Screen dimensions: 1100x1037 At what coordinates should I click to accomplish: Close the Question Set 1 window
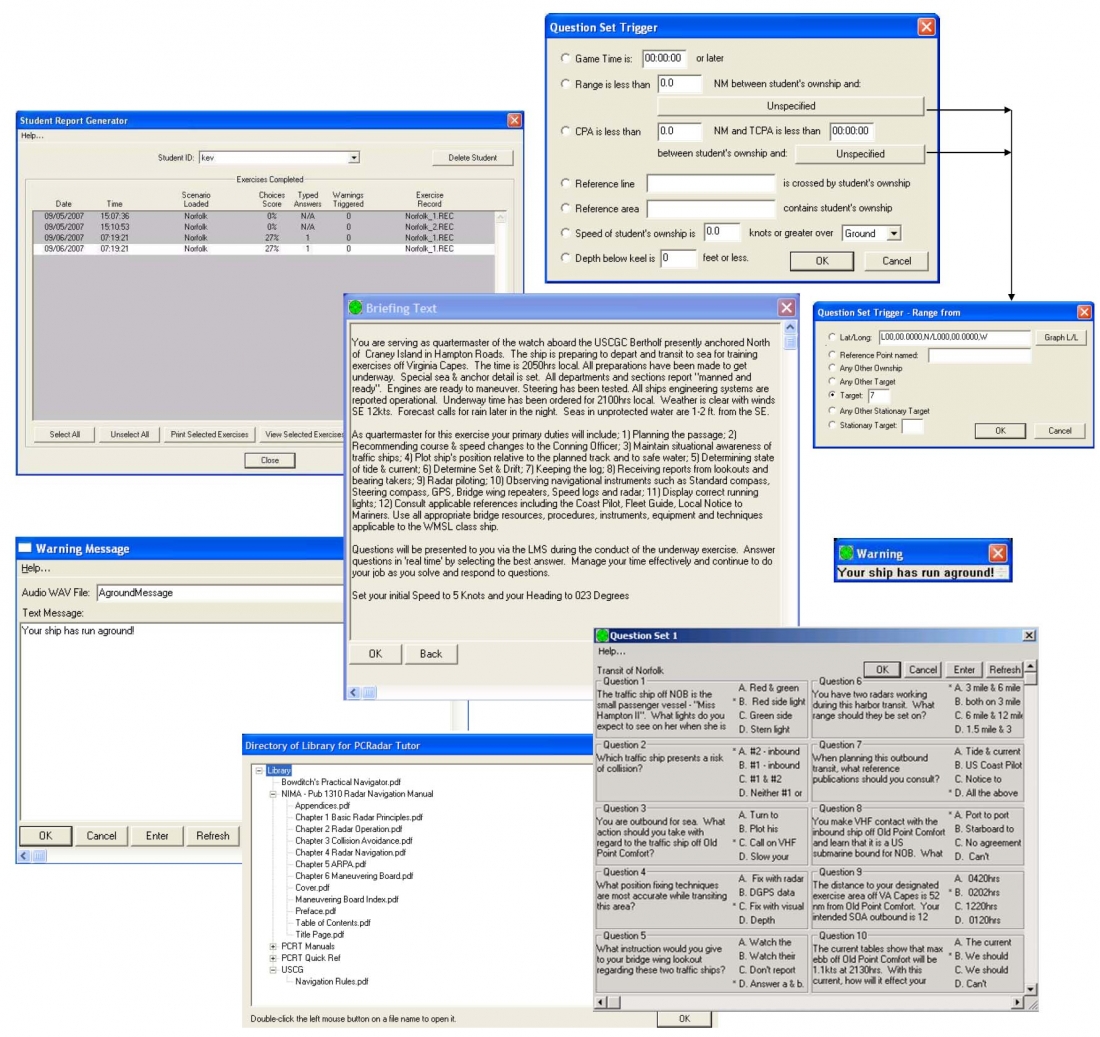(x=1029, y=635)
